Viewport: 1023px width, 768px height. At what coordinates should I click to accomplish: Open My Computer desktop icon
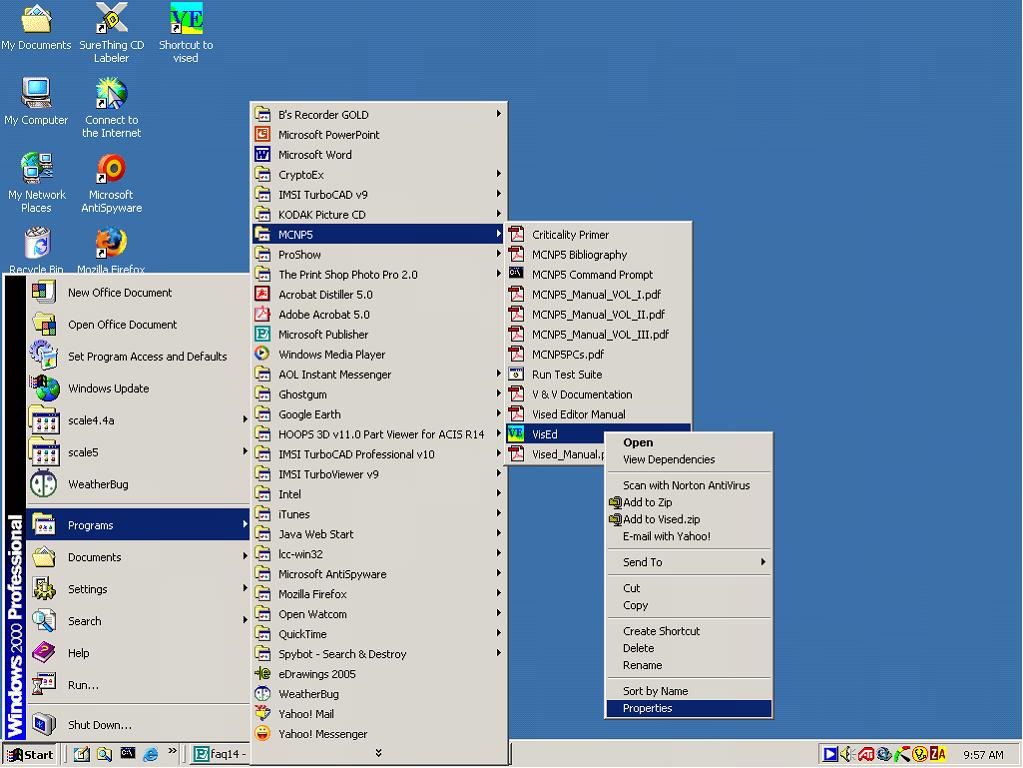coord(36,102)
